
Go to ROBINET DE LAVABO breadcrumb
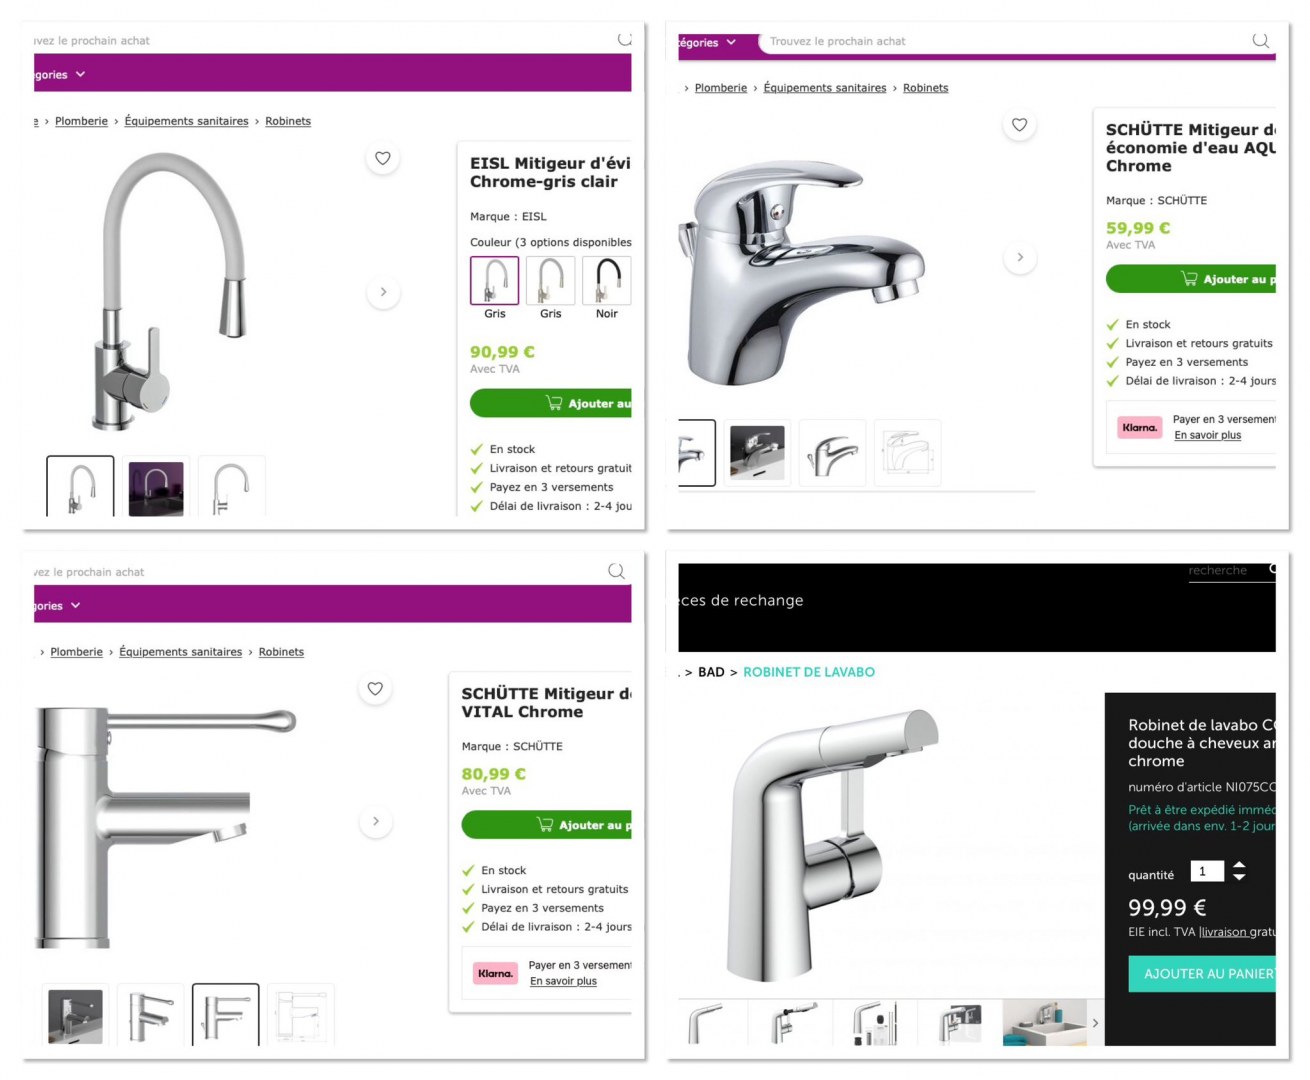coord(808,672)
